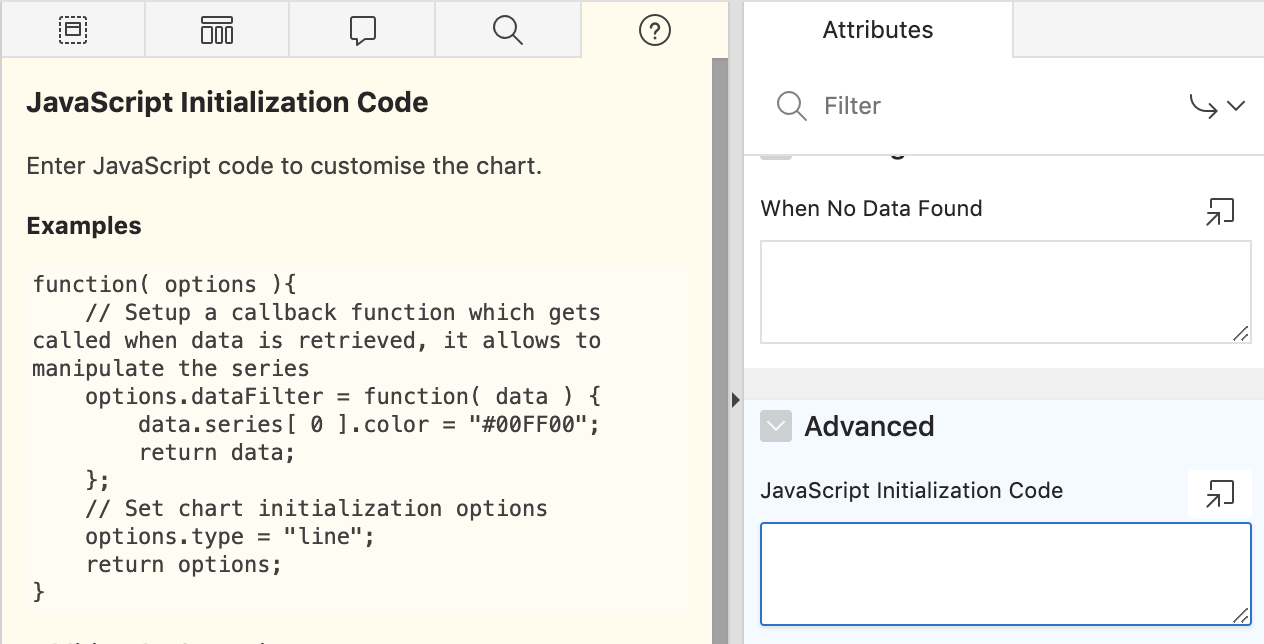Collapse the left pane using the splitter arrow

tap(736, 400)
